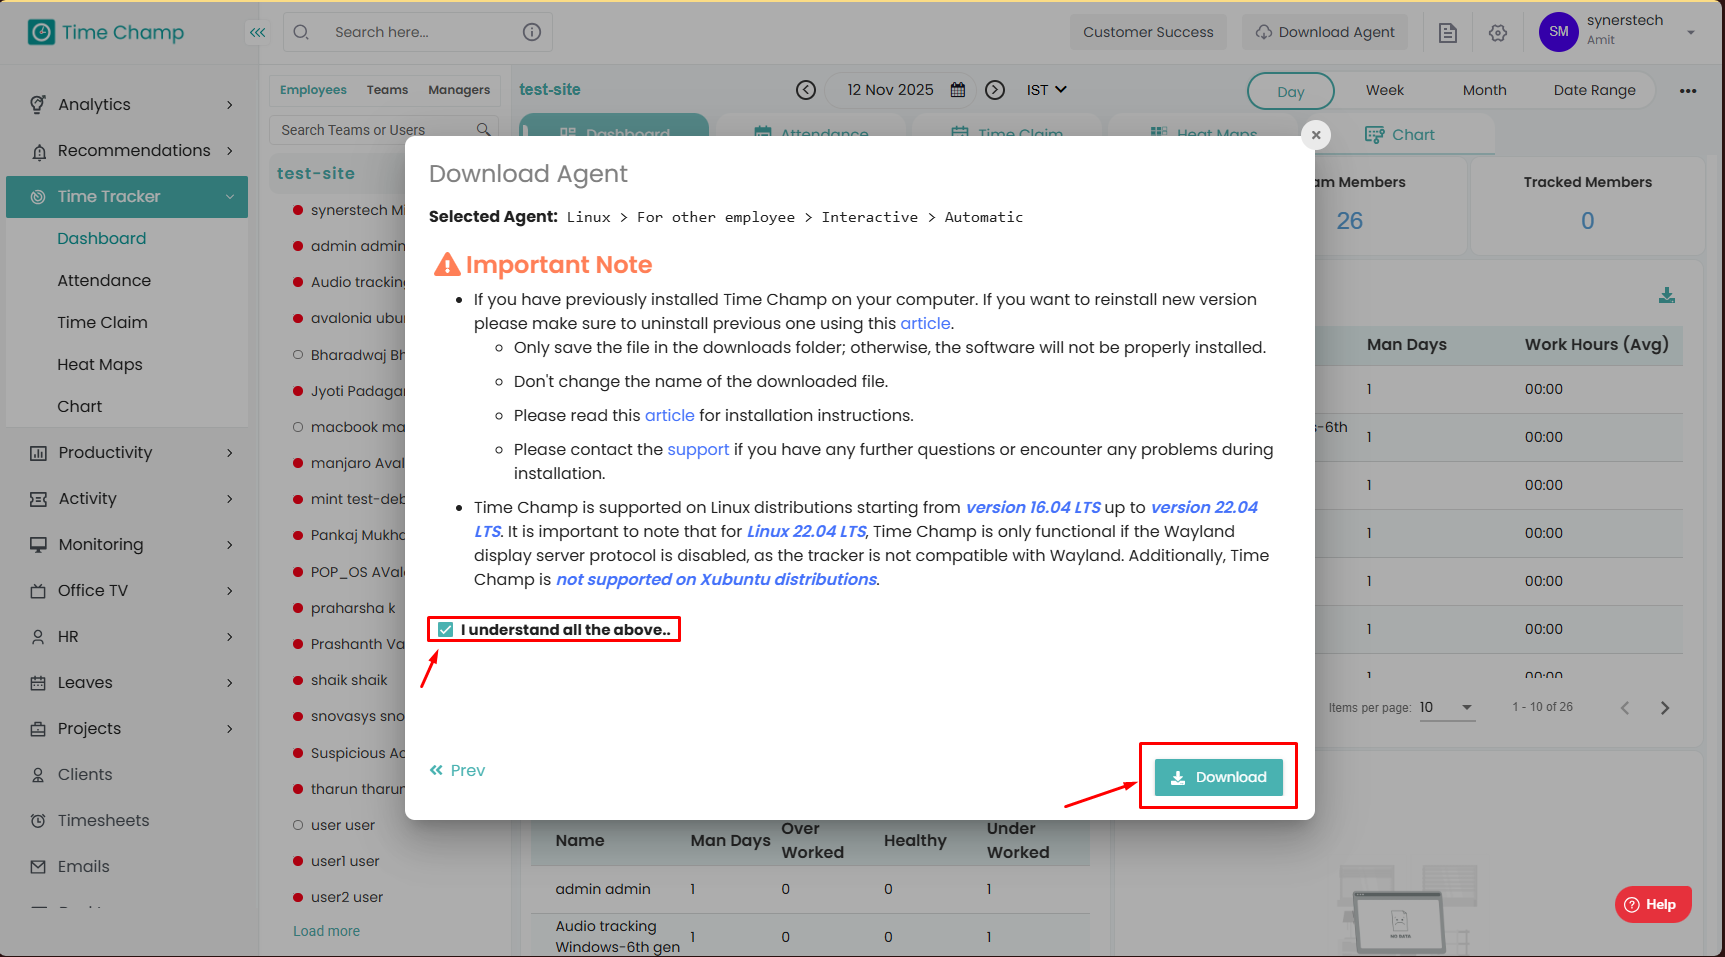Switch to the Managers tab
The height and width of the screenshot is (957, 1725).
459,90
